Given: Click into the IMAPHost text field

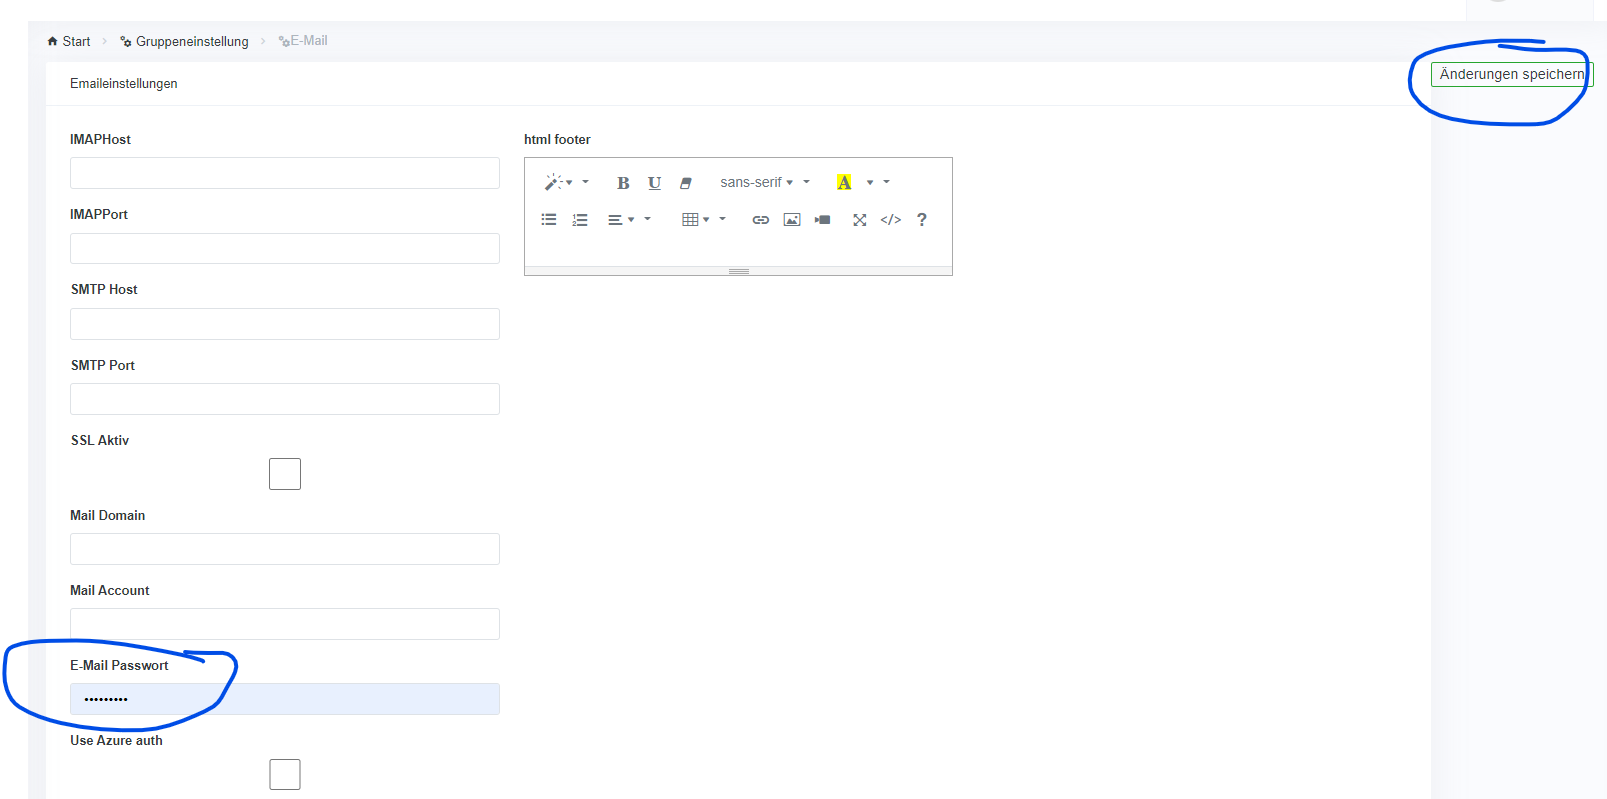Looking at the screenshot, I should pos(285,173).
